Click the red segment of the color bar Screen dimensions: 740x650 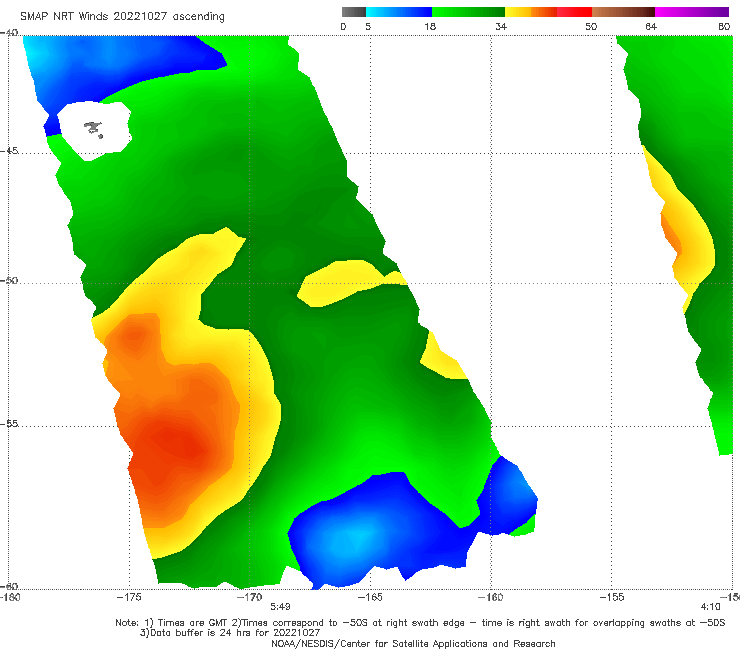(574, 12)
